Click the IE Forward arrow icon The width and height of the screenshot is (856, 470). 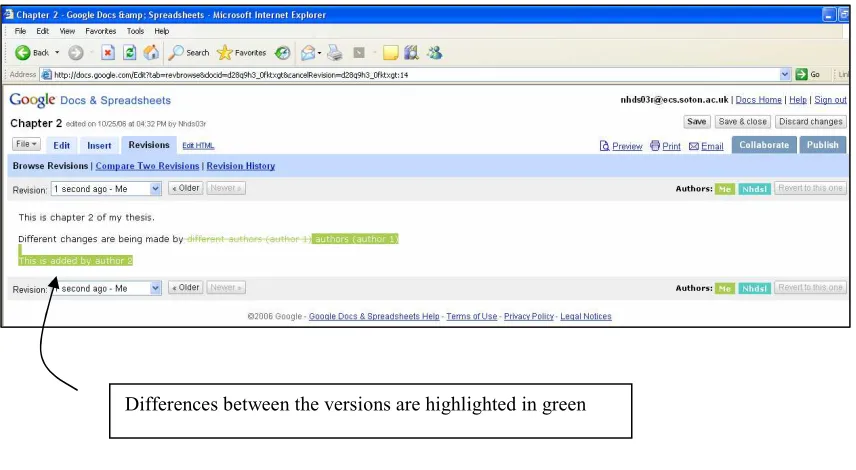pos(76,52)
